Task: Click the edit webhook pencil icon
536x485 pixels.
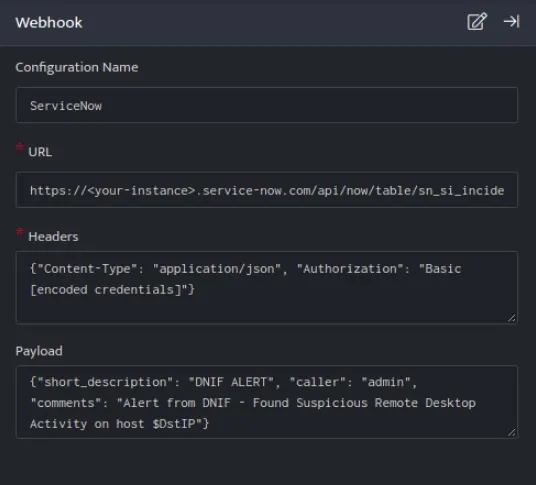Action: (x=477, y=22)
